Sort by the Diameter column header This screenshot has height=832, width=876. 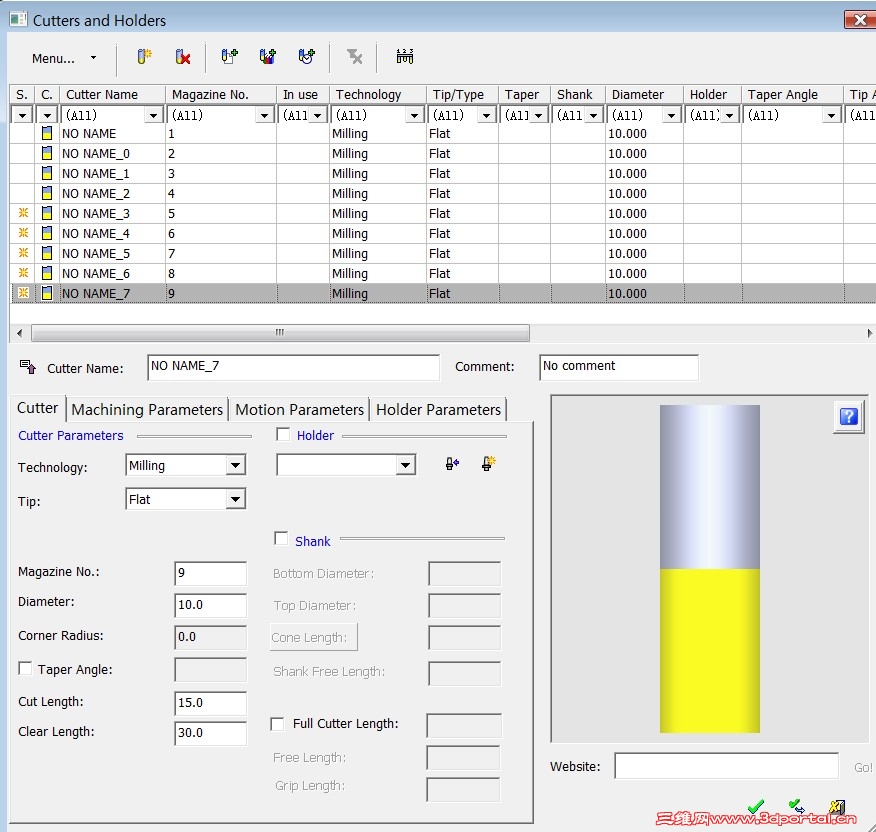[x=645, y=94]
